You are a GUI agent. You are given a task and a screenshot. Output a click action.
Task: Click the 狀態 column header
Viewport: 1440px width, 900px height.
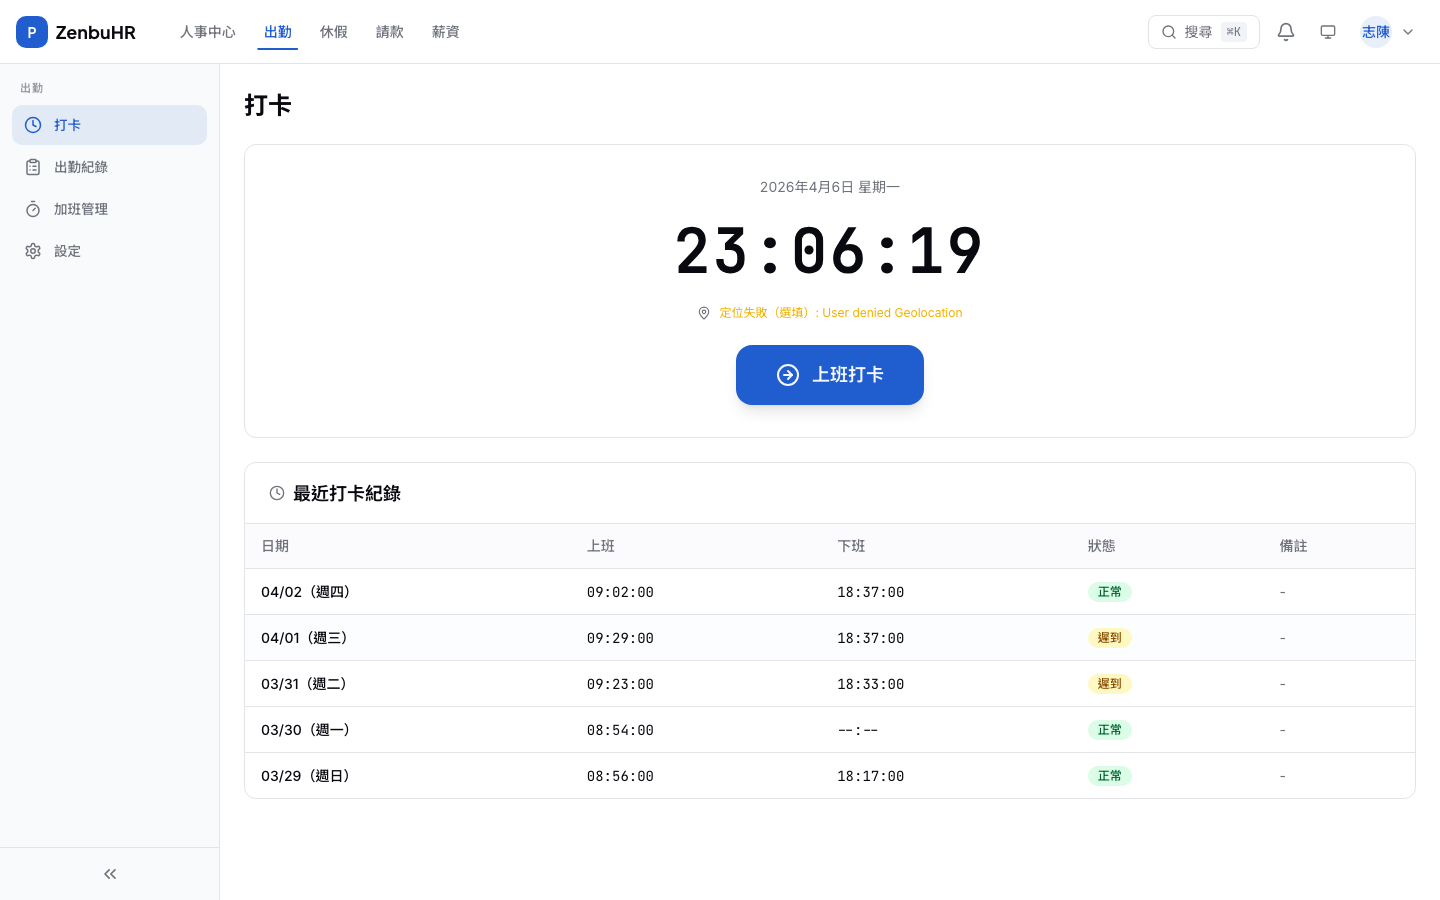[1102, 546]
